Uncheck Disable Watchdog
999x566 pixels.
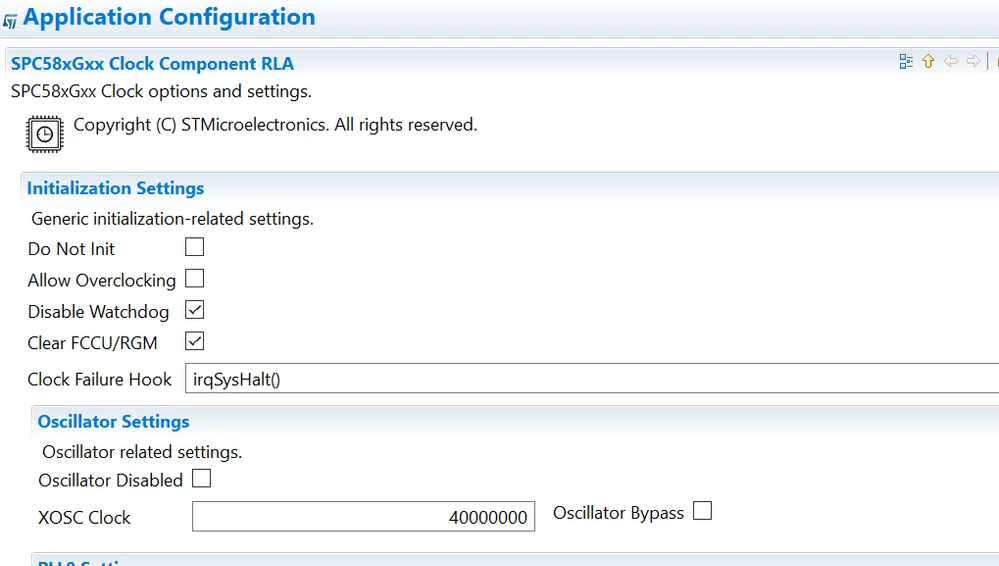(x=194, y=310)
